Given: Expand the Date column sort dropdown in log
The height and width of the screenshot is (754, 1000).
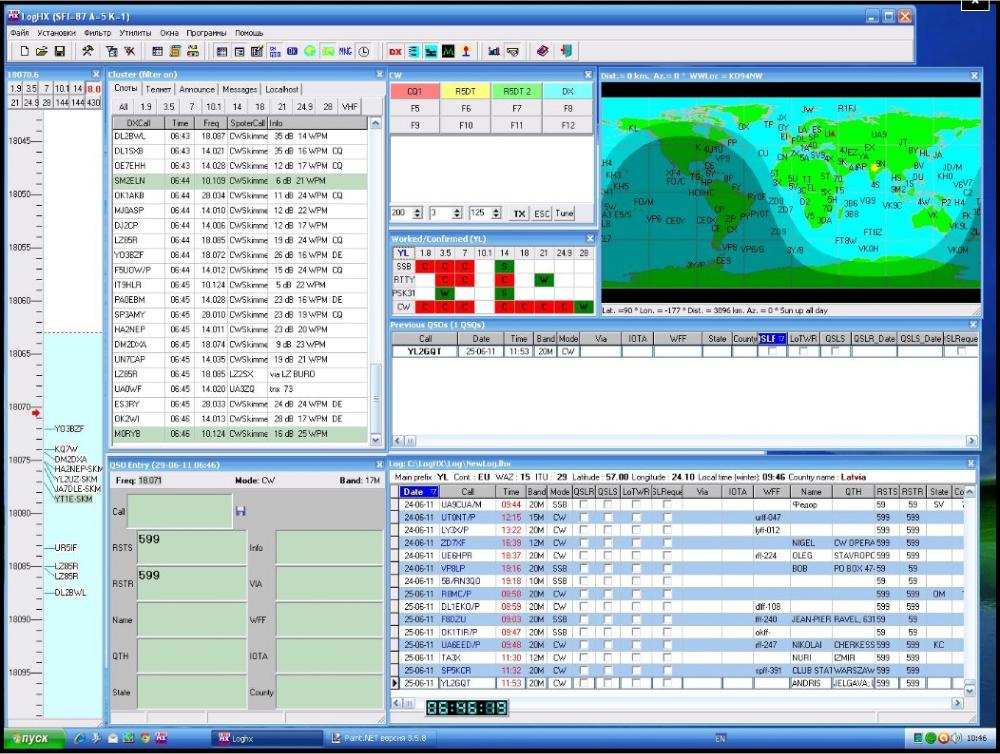Looking at the screenshot, I should (432, 492).
